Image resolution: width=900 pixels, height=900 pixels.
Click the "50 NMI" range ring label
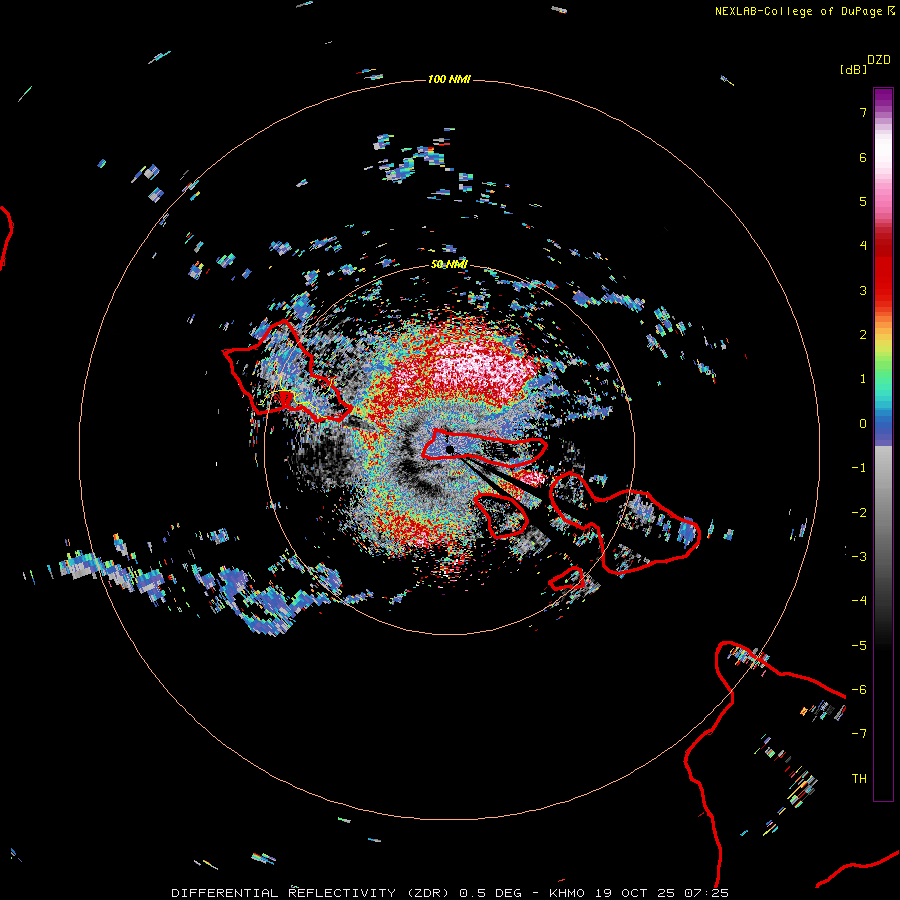449,264
